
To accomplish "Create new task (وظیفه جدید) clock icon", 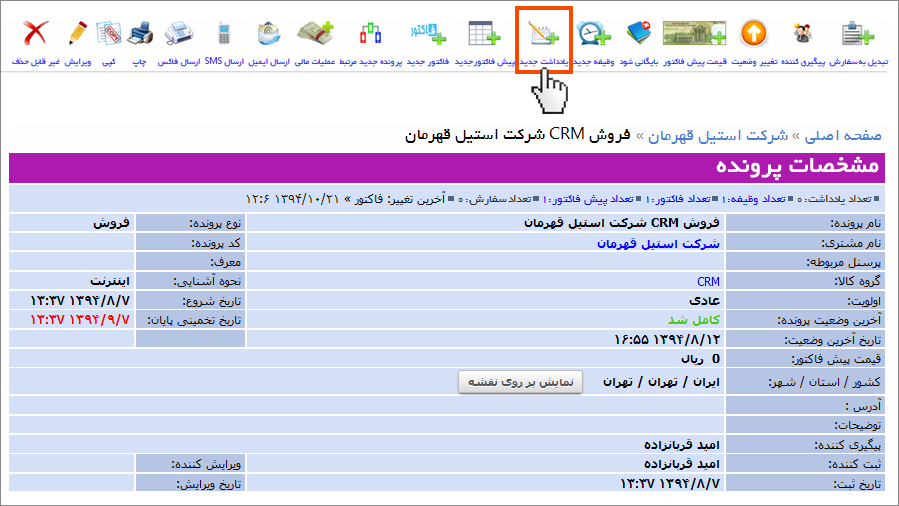I will 593,33.
